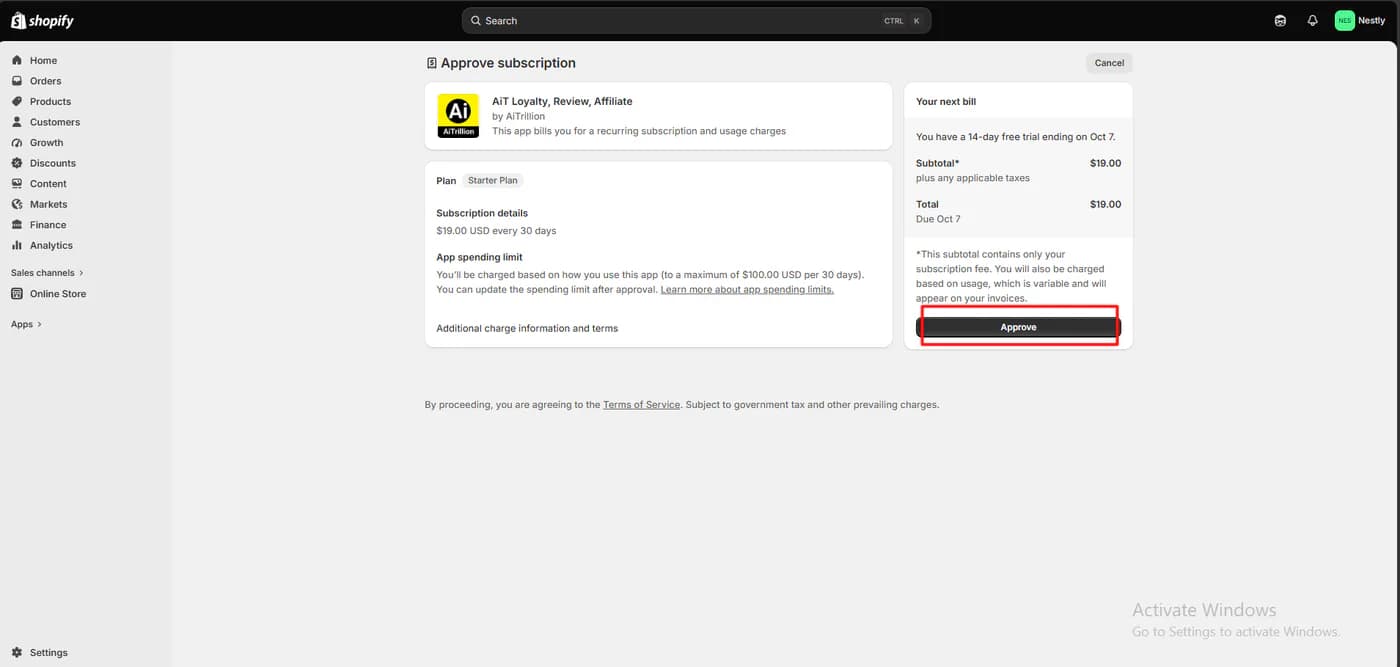Viewport: 1400px width, 667px height.
Task: Click the Shopify logo
Action: click(x=42, y=20)
